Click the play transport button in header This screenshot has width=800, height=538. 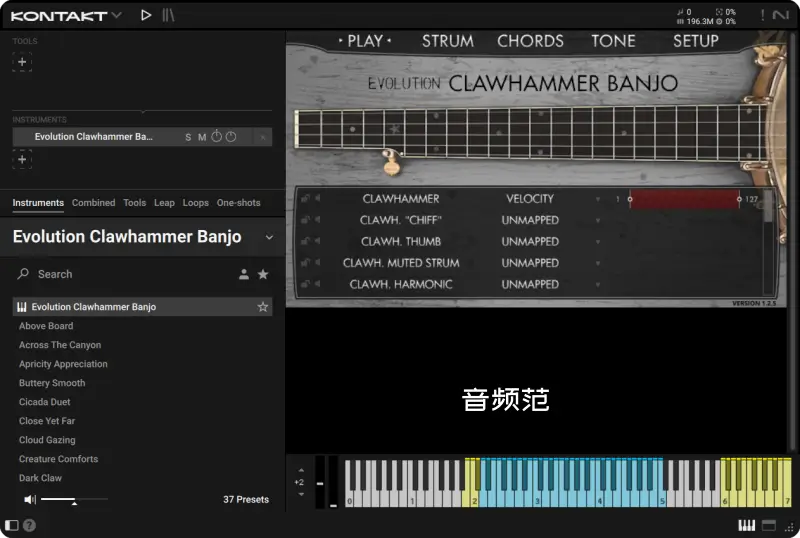[146, 15]
